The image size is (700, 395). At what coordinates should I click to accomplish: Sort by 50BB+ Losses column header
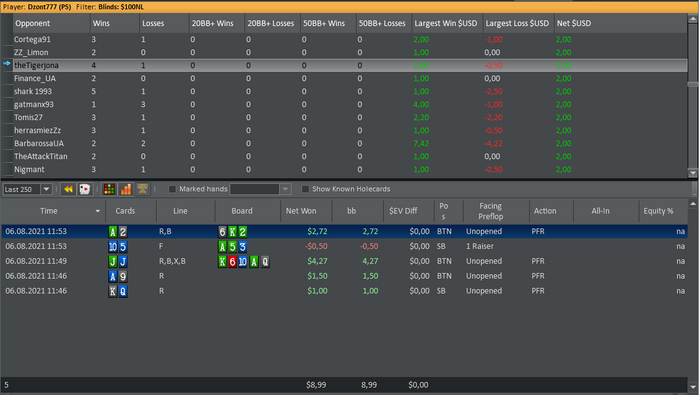[383, 23]
